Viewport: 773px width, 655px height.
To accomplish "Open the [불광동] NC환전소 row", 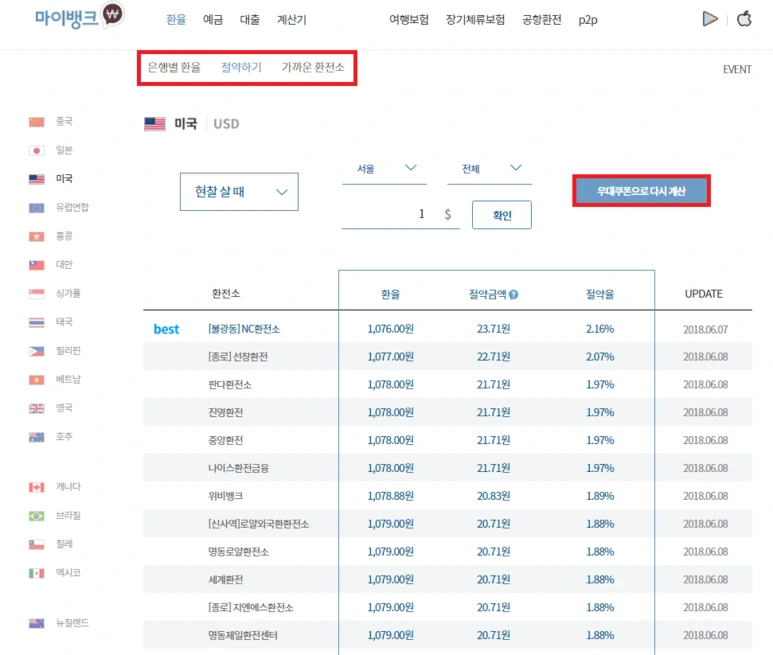I will point(448,329).
